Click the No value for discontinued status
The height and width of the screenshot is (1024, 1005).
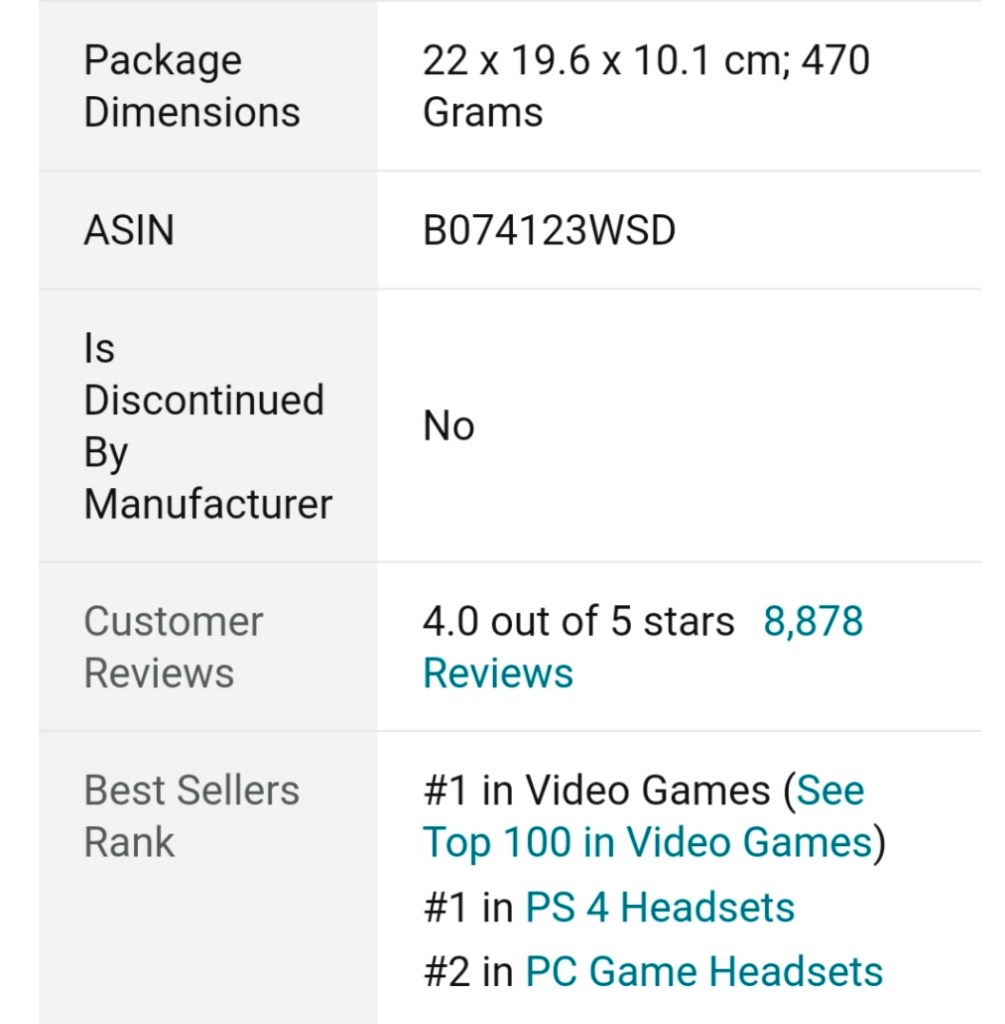[x=448, y=427]
